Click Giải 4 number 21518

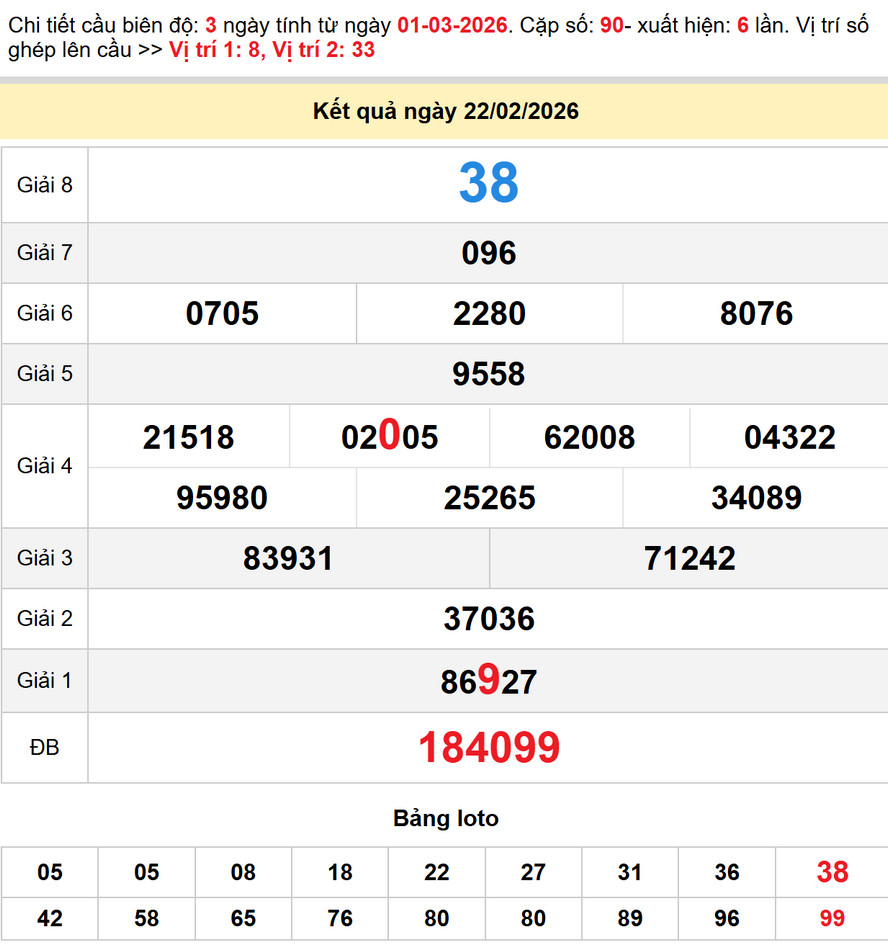point(188,437)
